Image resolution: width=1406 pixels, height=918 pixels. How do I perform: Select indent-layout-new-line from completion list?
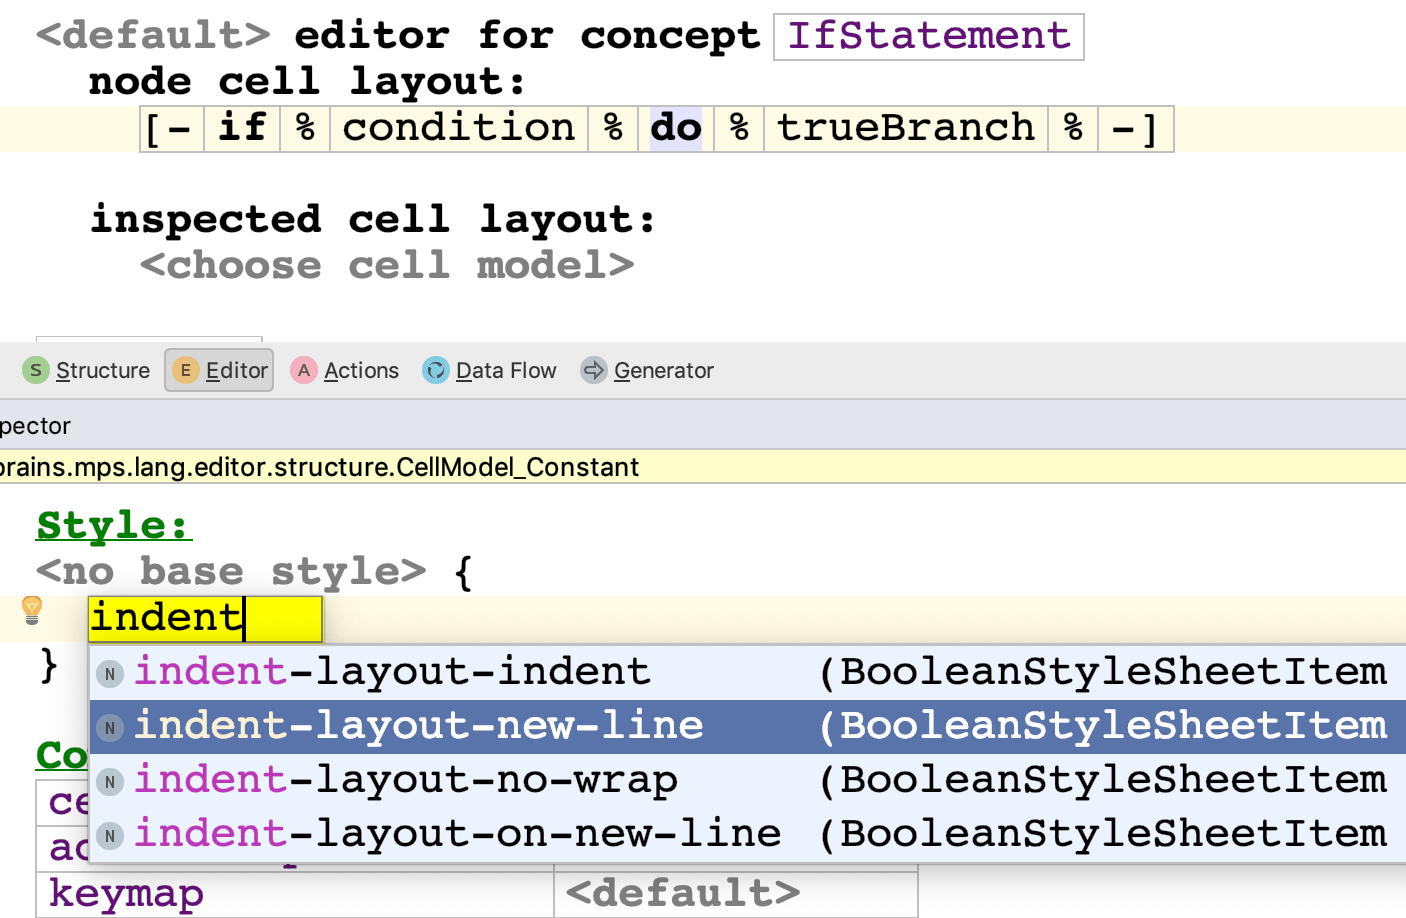tap(419, 726)
